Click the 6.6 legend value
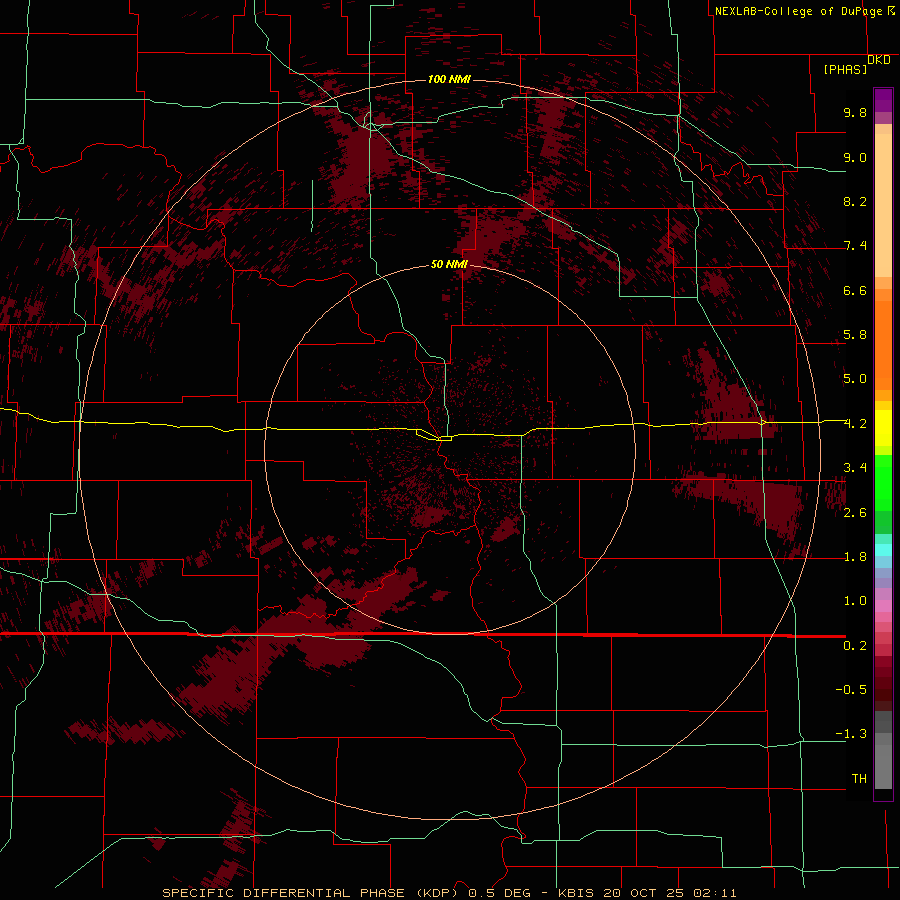900x900 pixels. click(x=855, y=290)
